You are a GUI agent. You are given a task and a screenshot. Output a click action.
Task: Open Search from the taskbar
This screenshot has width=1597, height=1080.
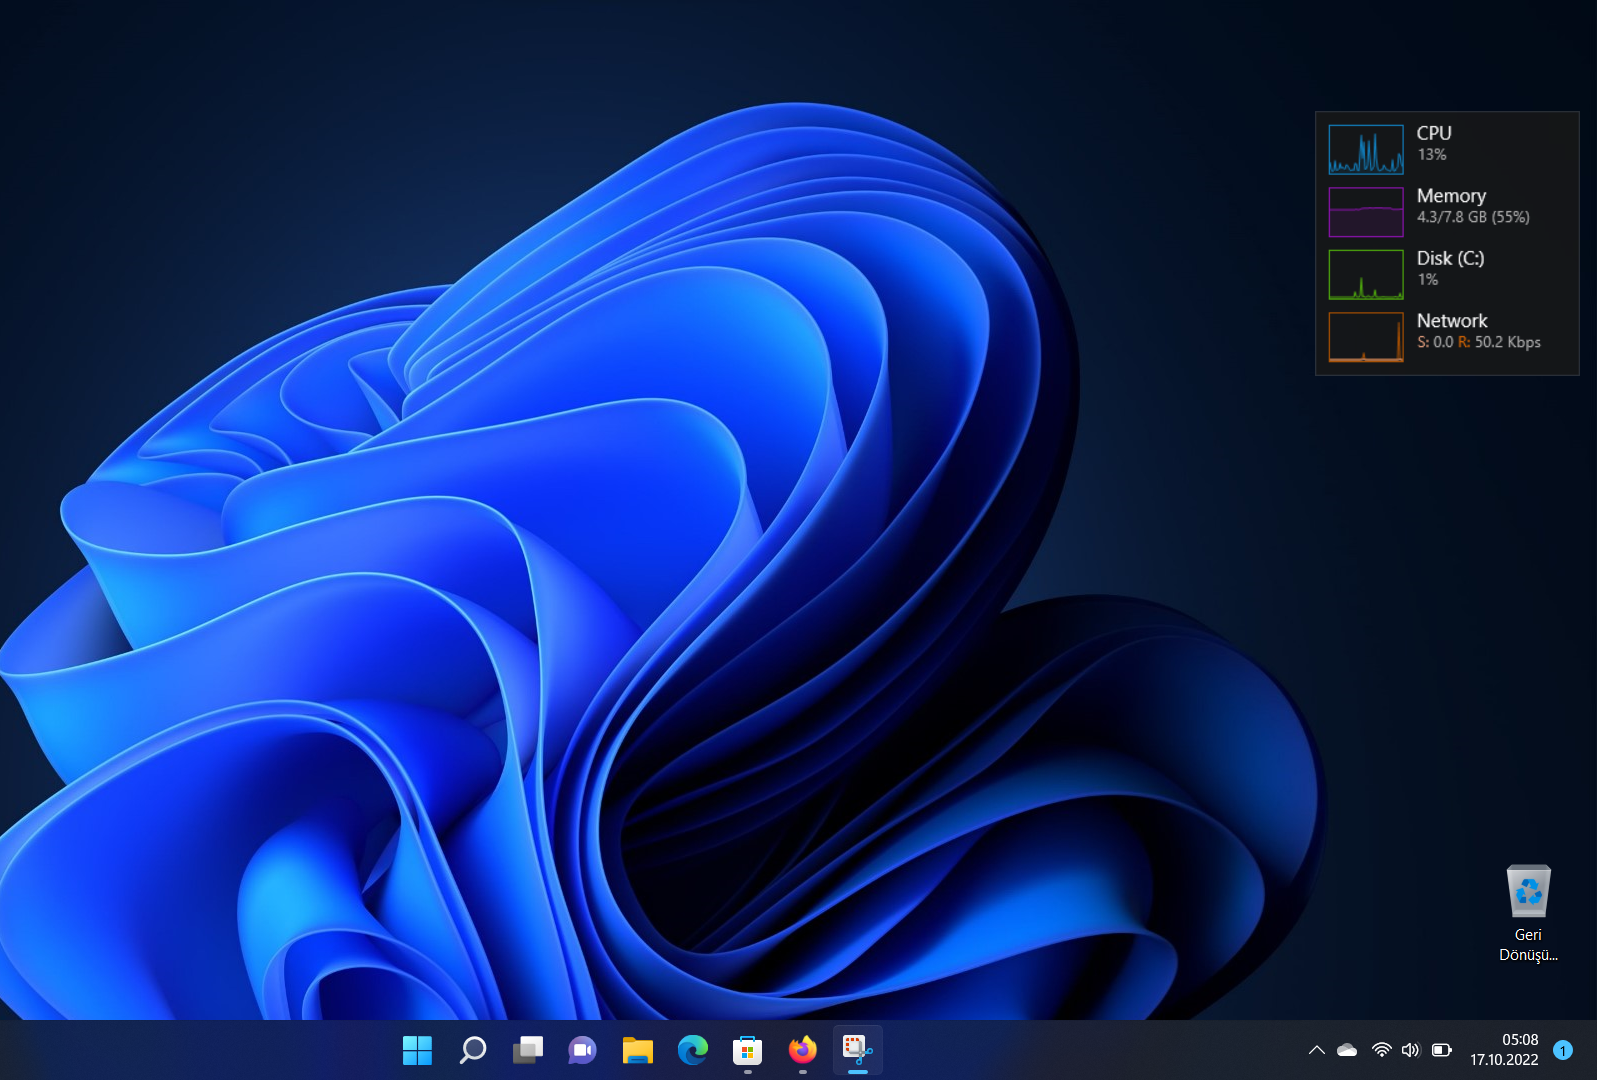[x=472, y=1050]
